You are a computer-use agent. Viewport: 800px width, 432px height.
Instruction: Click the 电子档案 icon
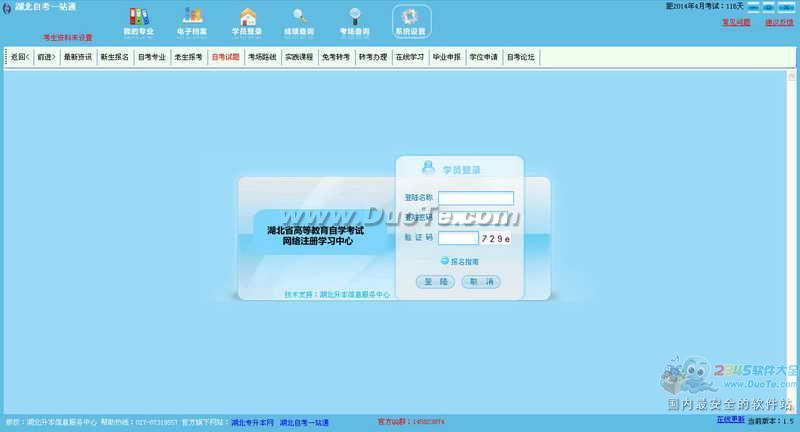pyautogui.click(x=192, y=20)
